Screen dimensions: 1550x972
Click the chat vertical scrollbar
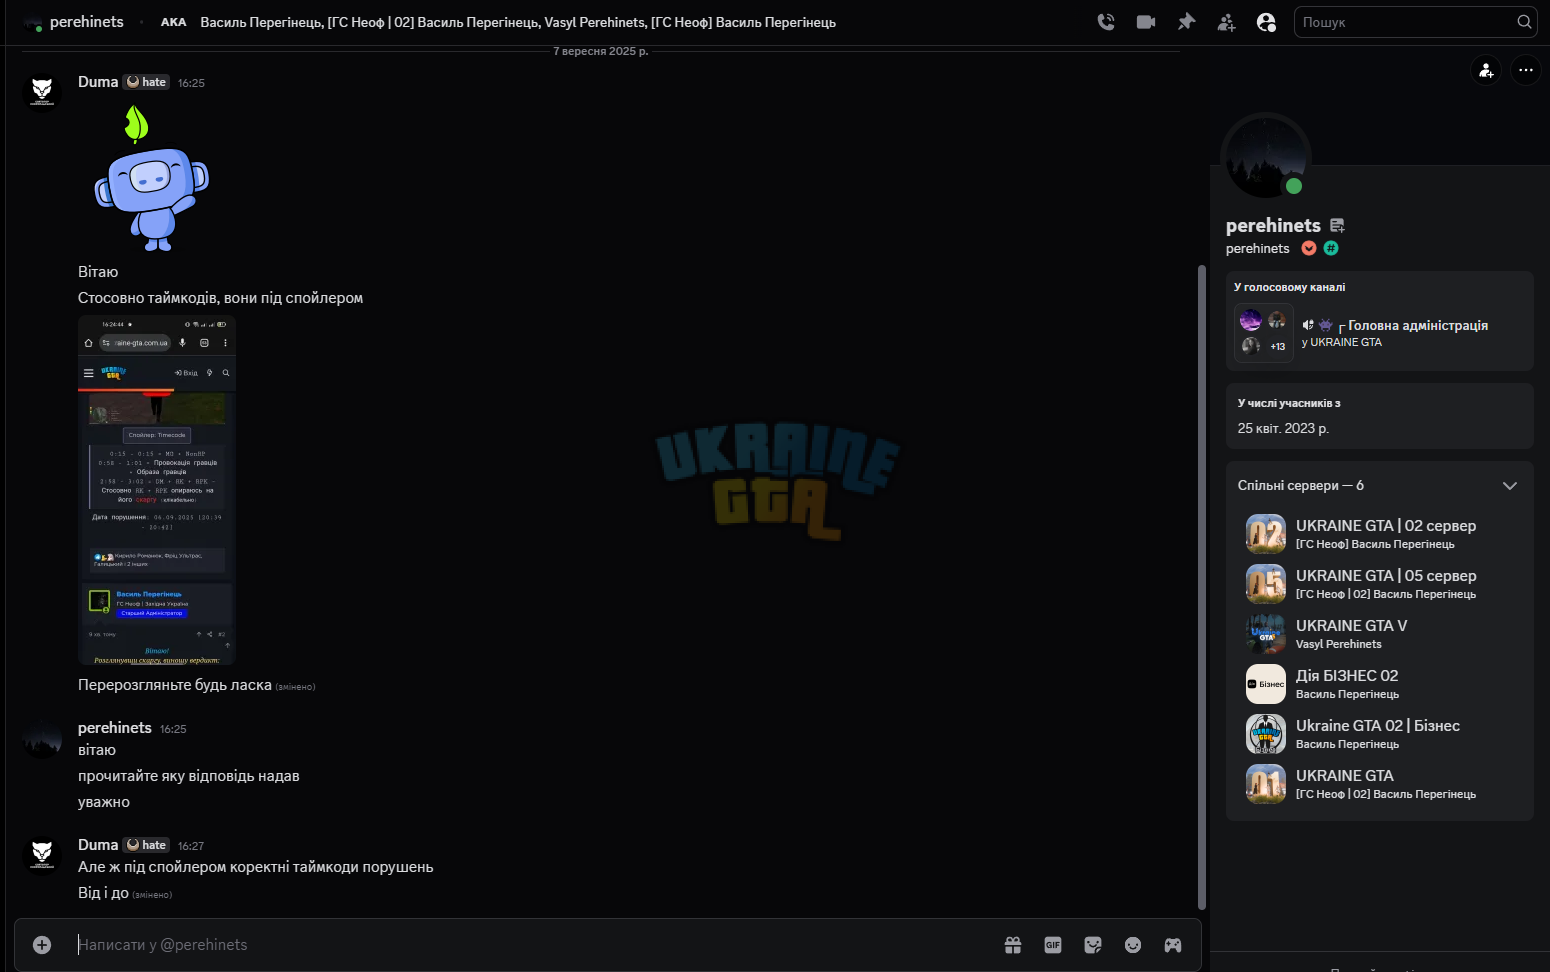point(1202,587)
